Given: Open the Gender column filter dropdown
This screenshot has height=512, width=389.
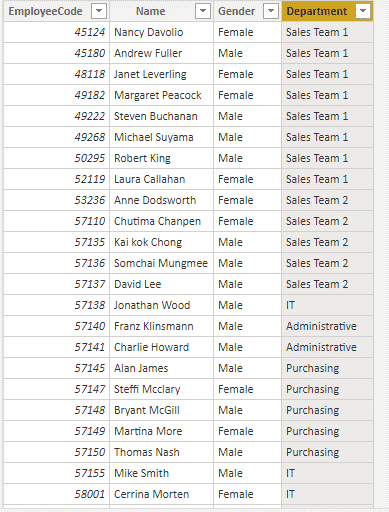Looking at the screenshot, I should [271, 11].
